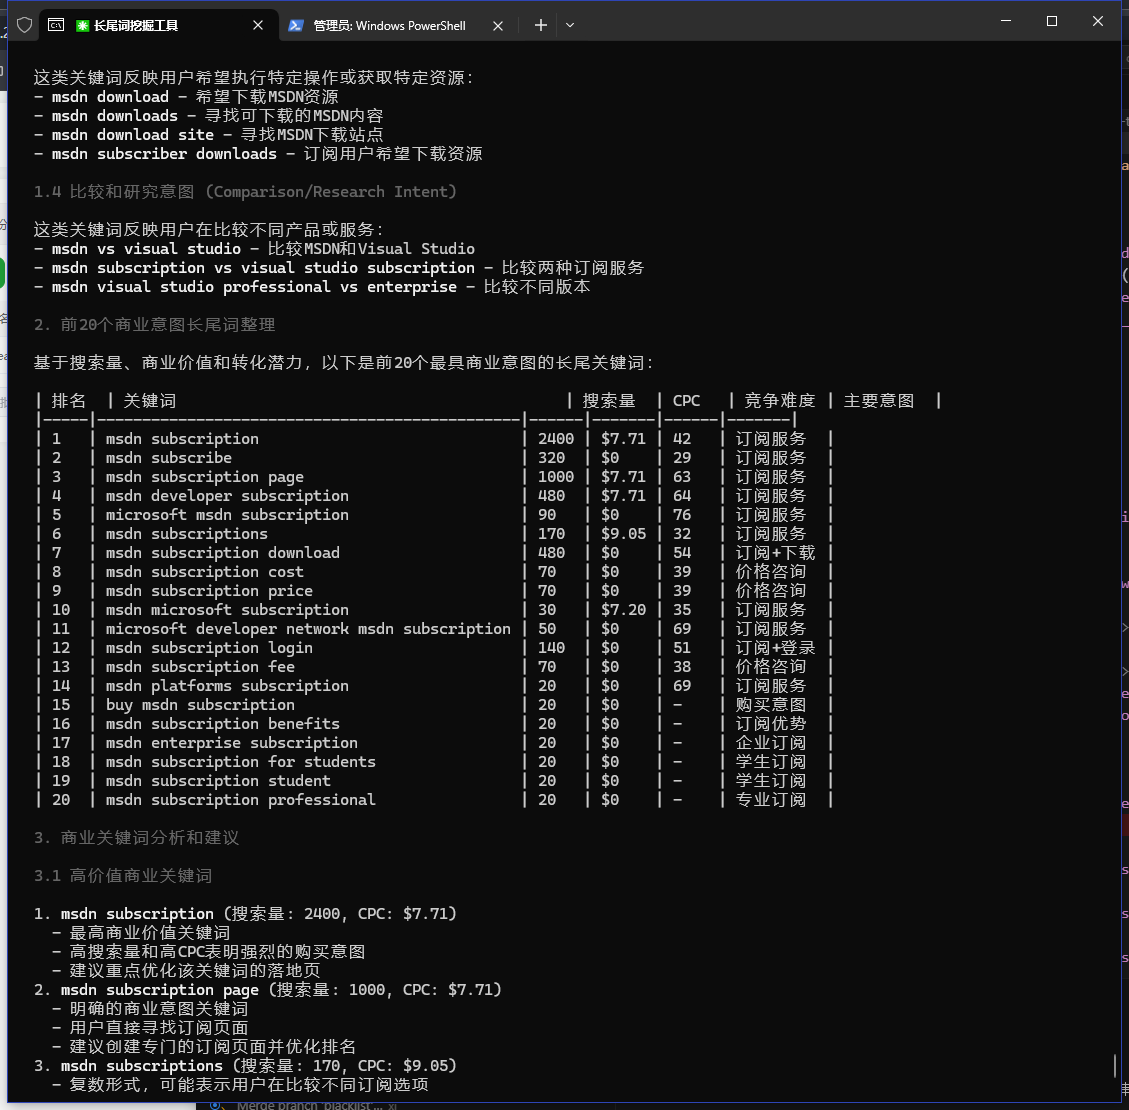The height and width of the screenshot is (1110, 1129).
Task: Click the '3.1 高价值商业关键词' heading
Action: click(122, 876)
